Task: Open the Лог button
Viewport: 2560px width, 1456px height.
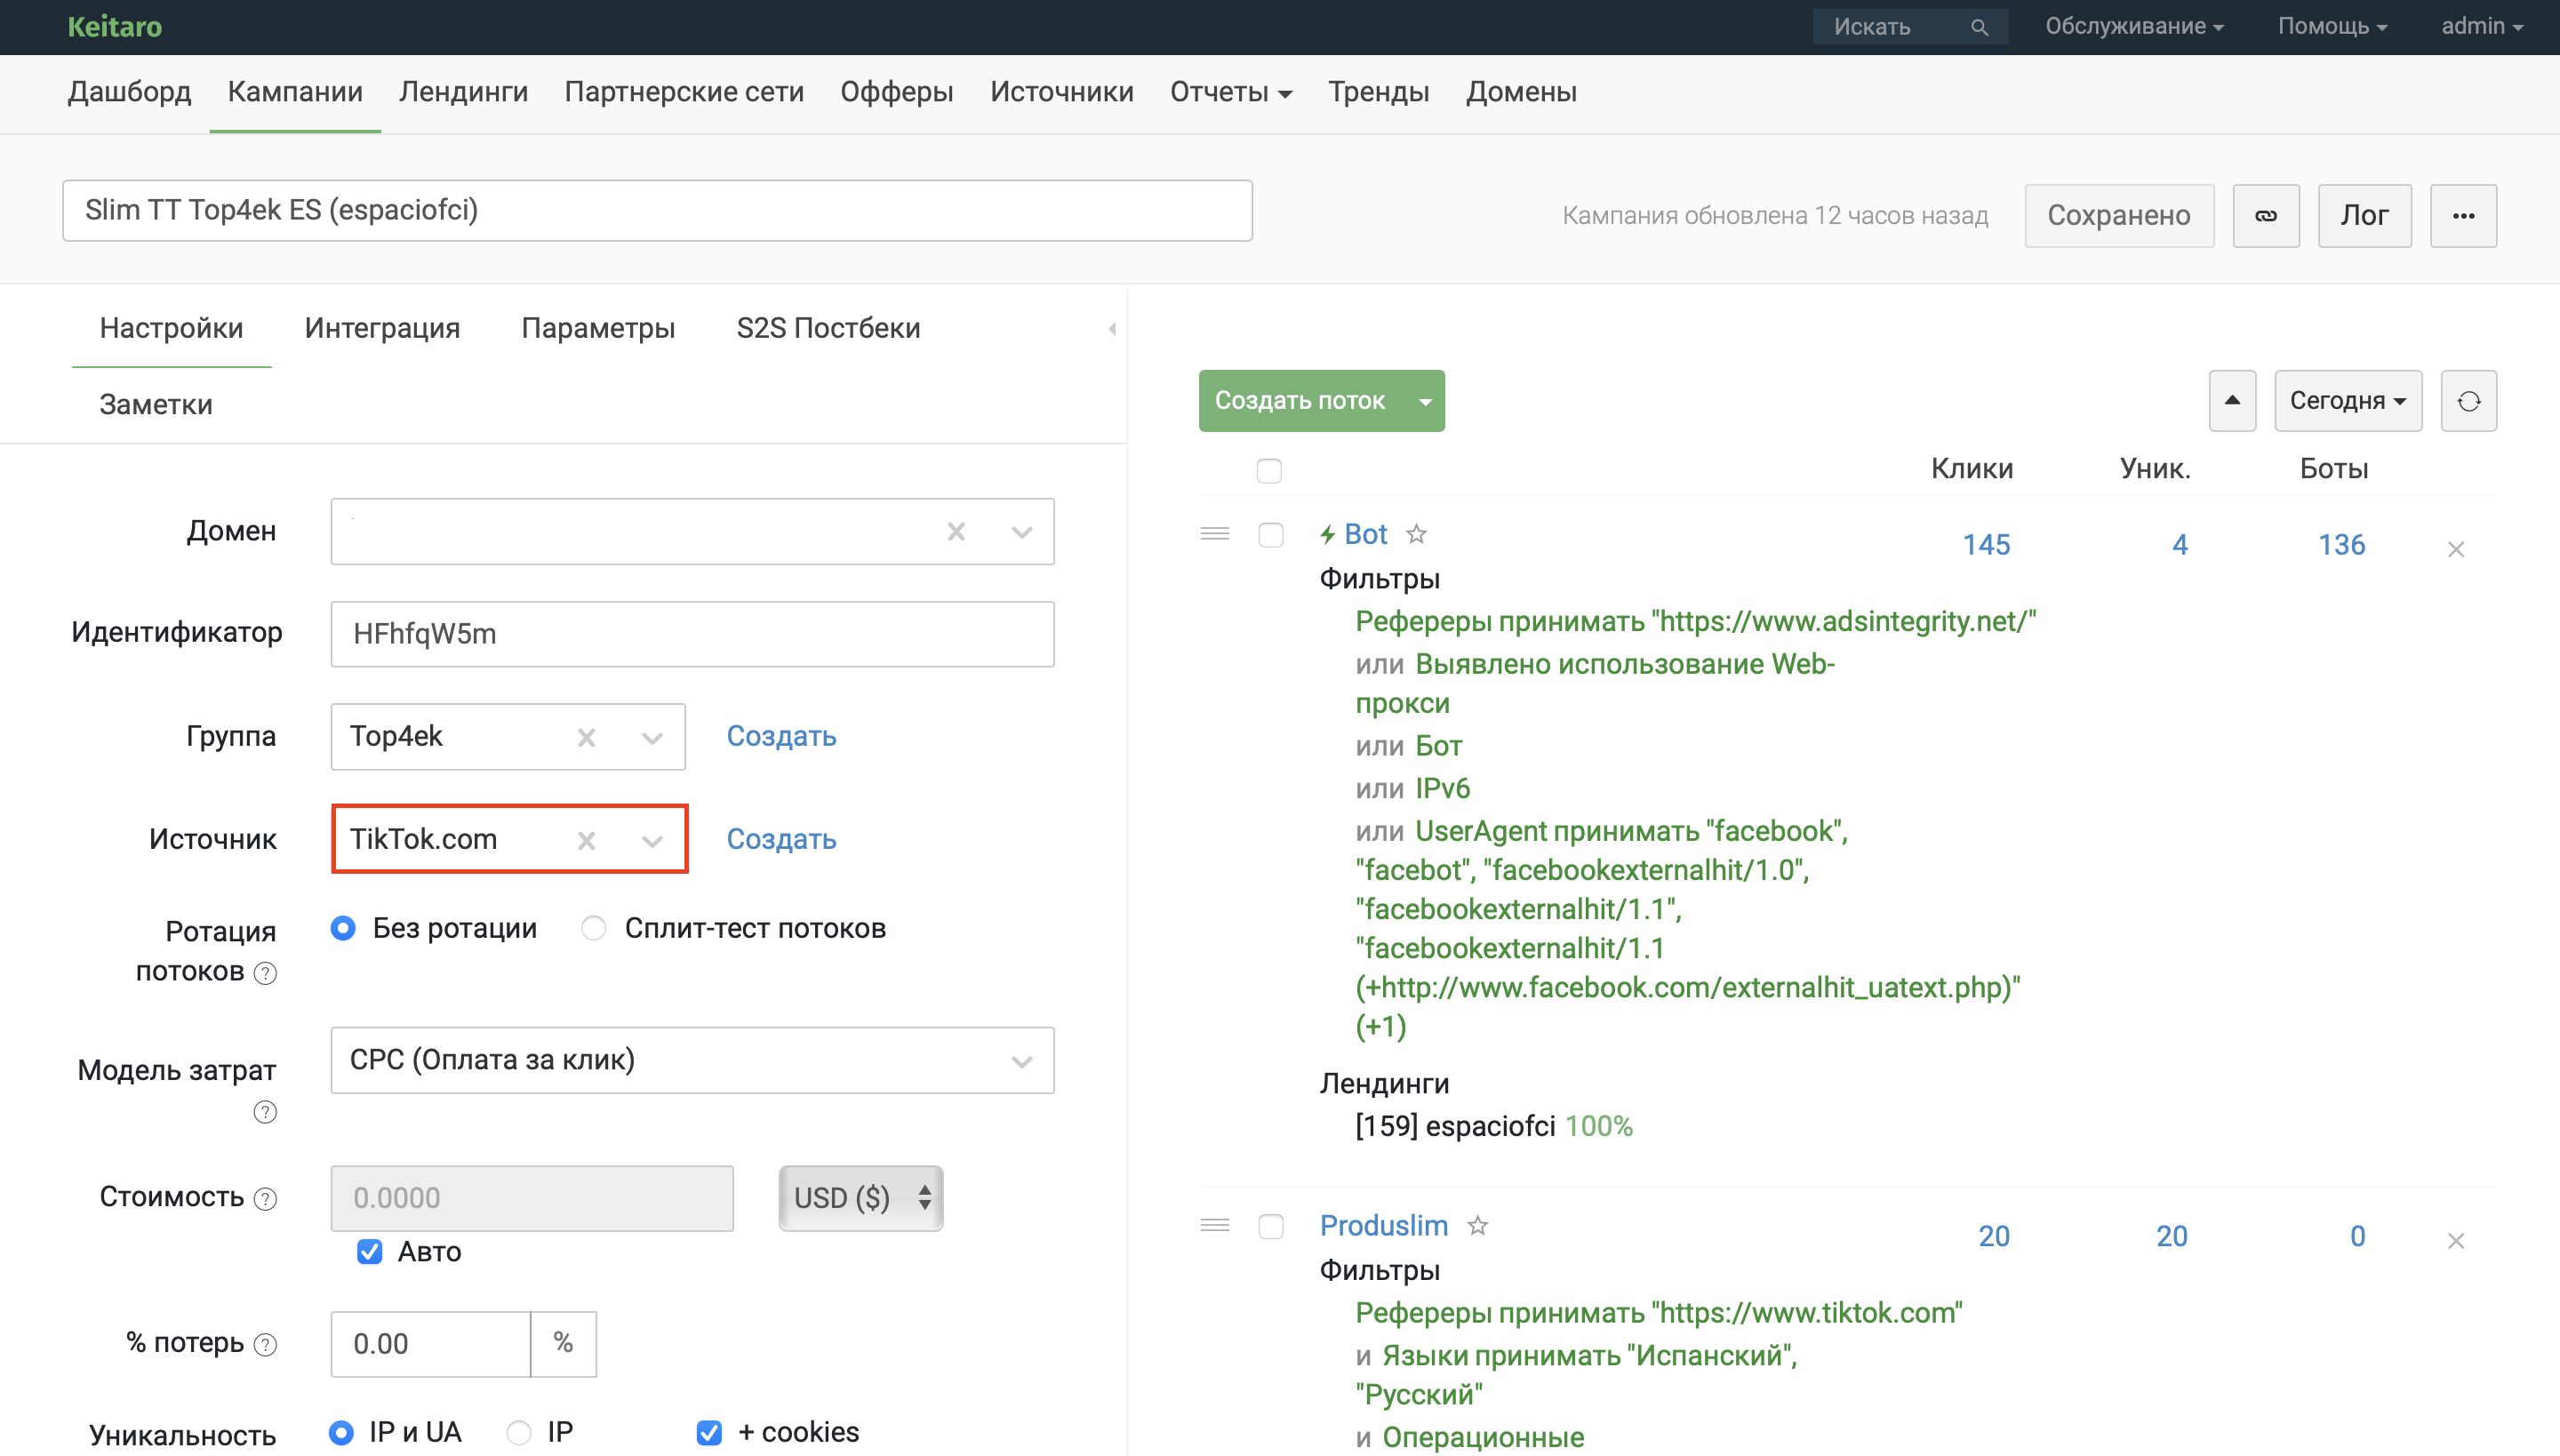Action: [2364, 215]
